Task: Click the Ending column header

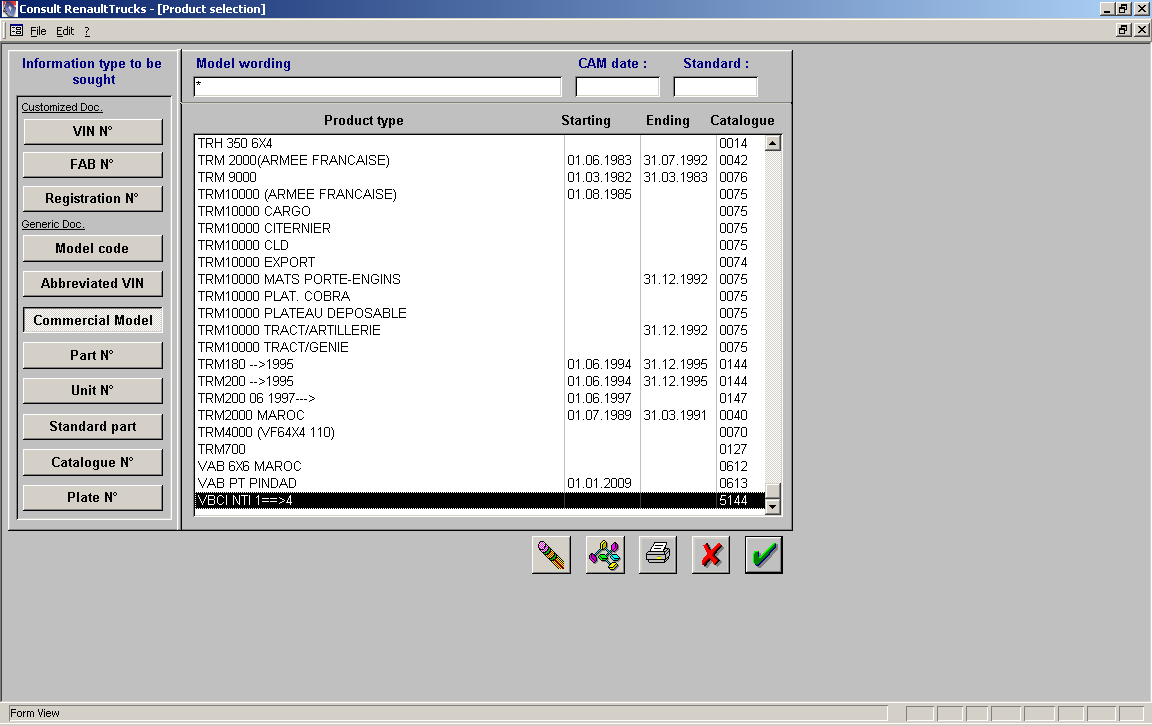Action: click(x=668, y=121)
